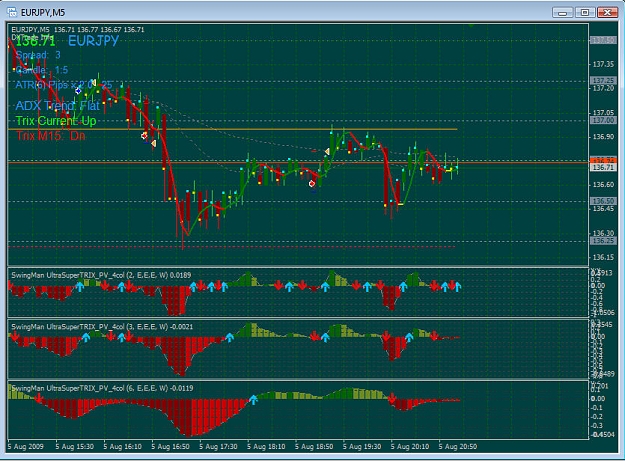Click the blue diamond marker on the price chart

pos(78,91)
